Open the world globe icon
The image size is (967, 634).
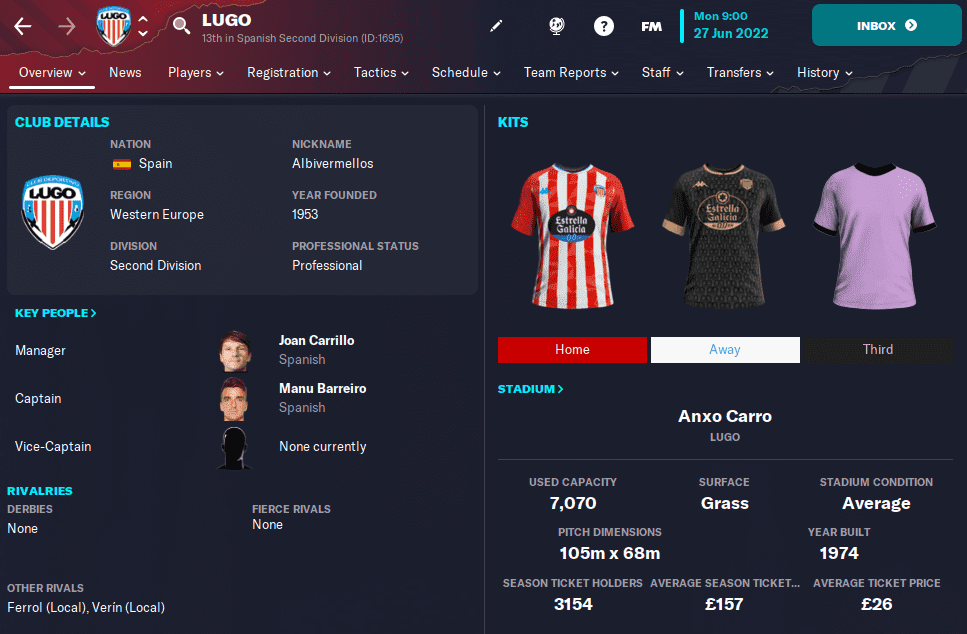(x=556, y=26)
